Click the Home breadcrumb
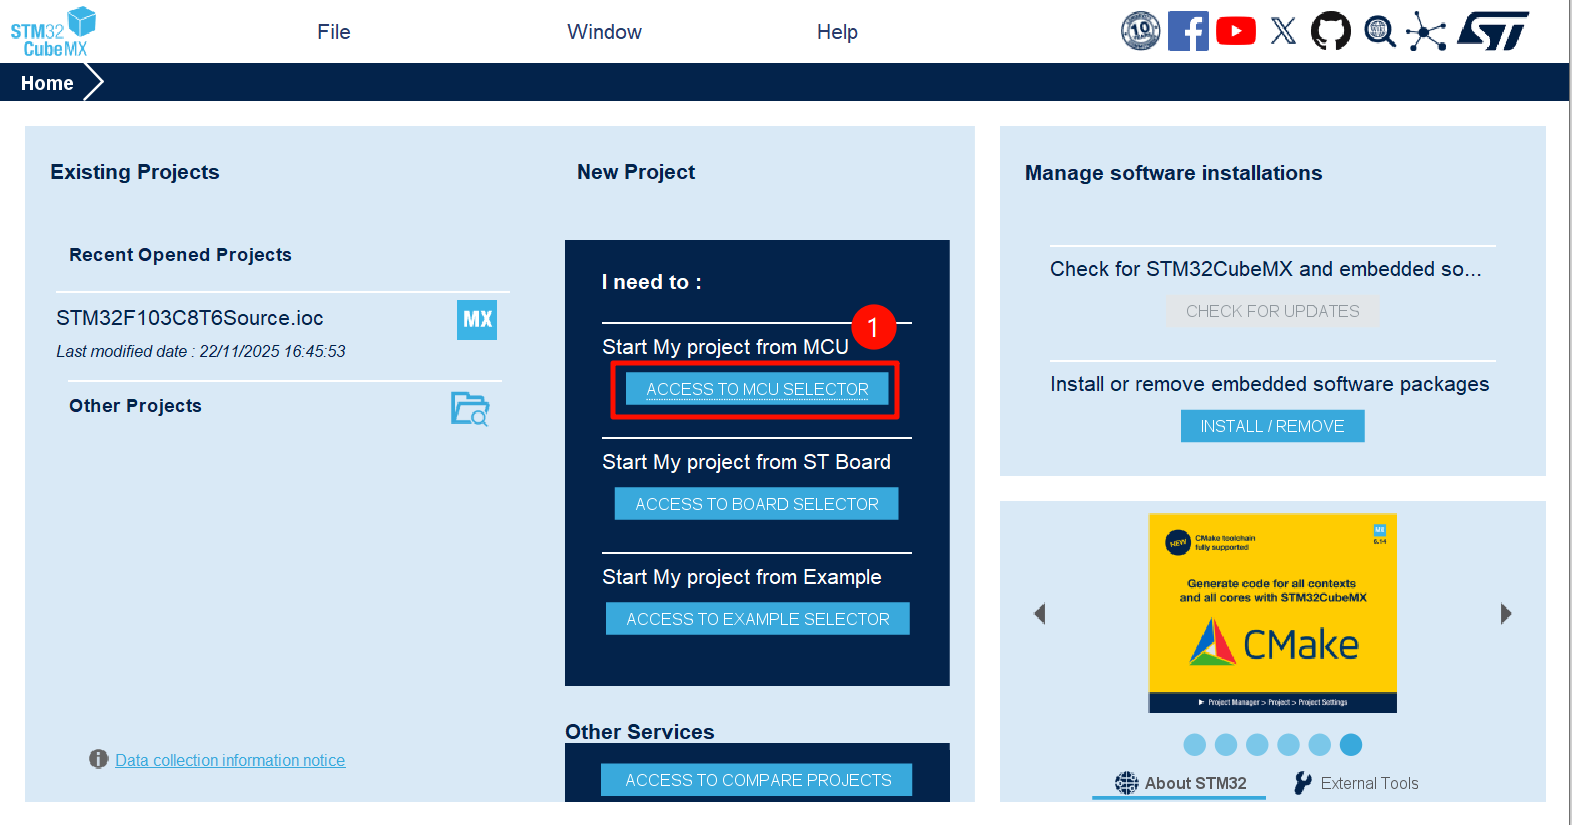The width and height of the screenshot is (1572, 825). (x=47, y=83)
